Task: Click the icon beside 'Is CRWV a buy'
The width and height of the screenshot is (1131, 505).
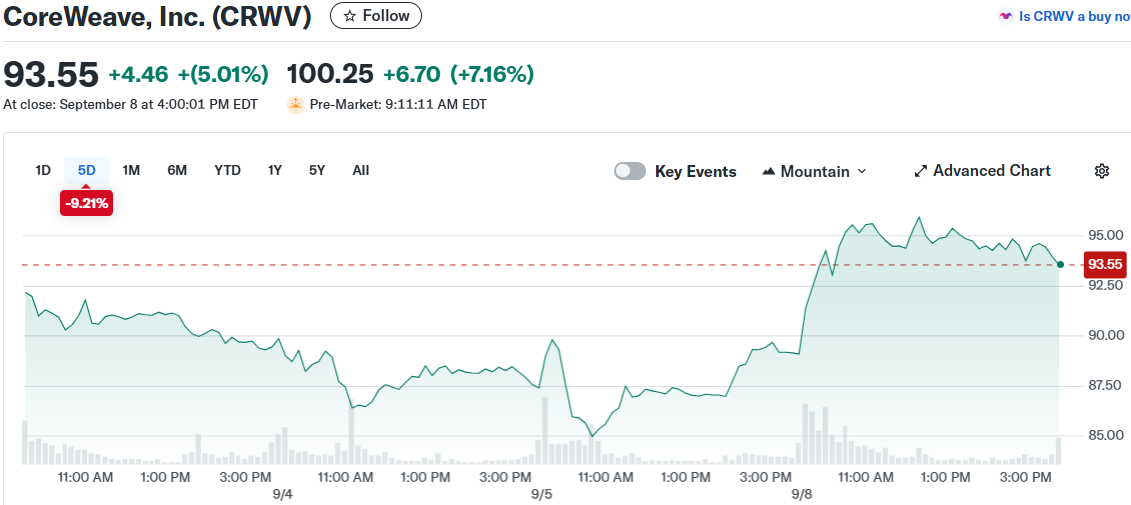Action: point(1005,17)
